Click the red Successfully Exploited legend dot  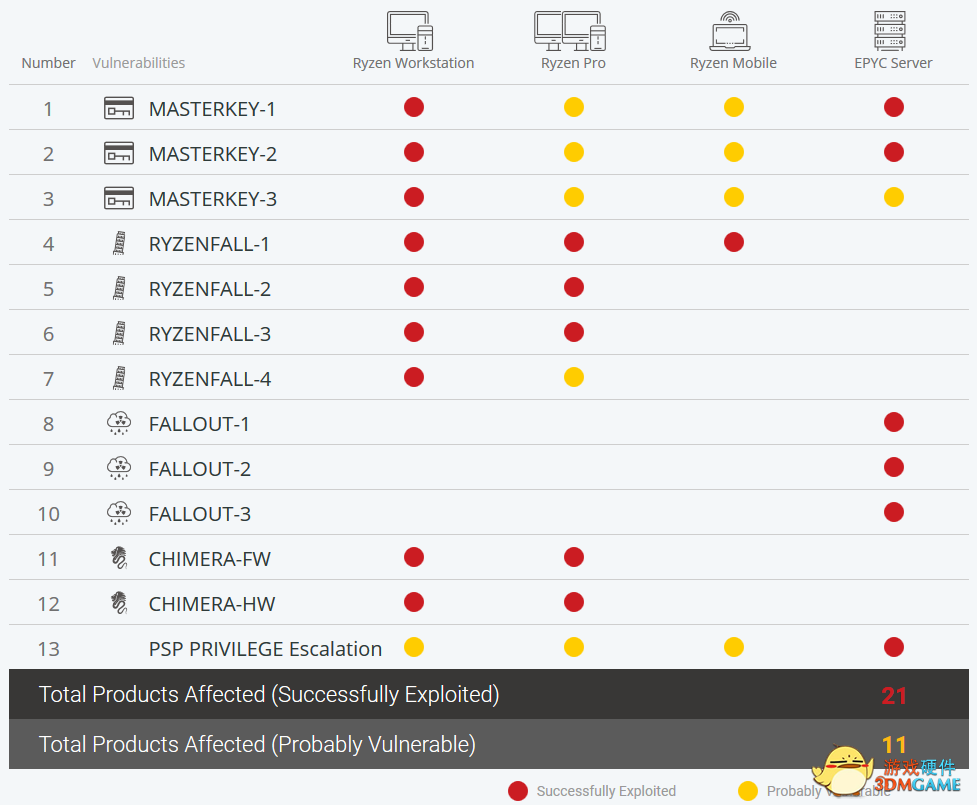click(518, 791)
